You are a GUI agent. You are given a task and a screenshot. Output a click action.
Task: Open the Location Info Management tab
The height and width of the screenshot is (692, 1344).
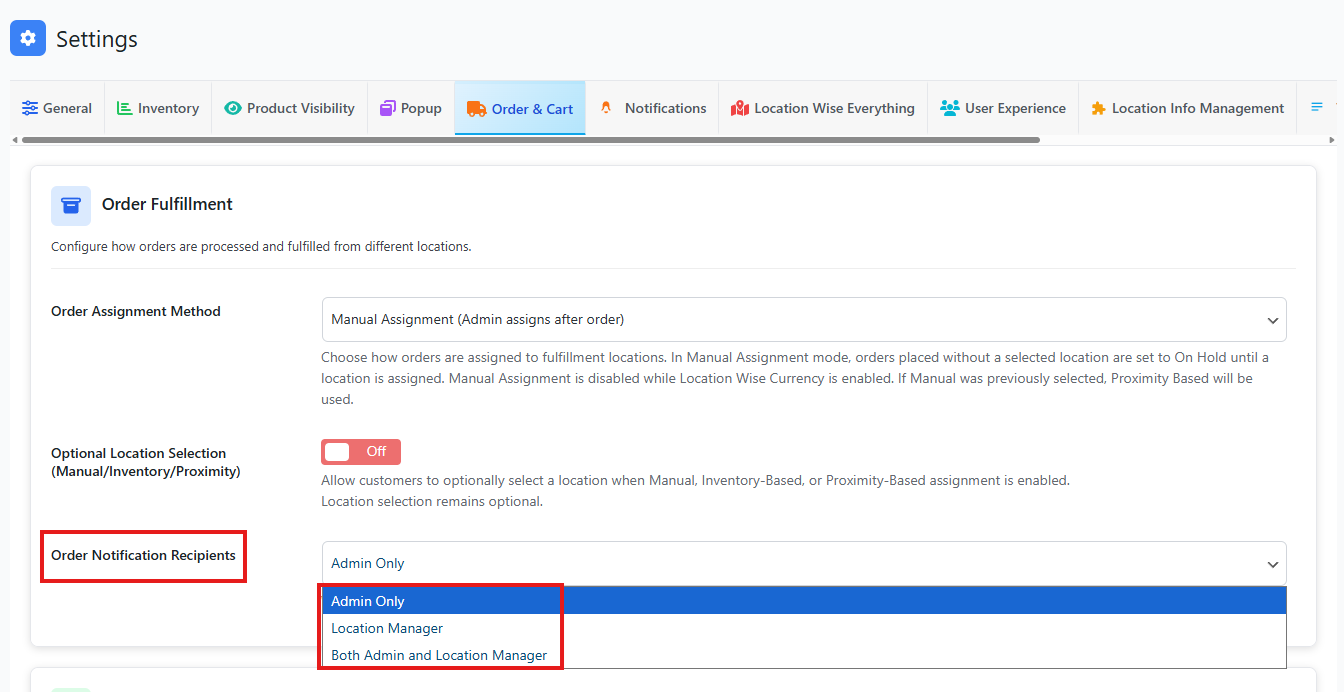(1187, 108)
